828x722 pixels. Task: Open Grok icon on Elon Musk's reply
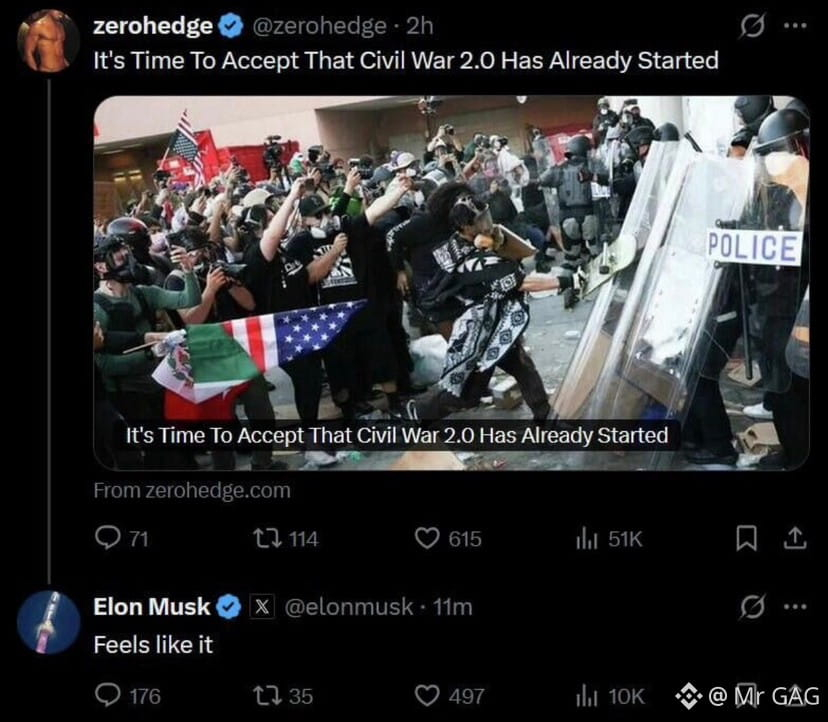[x=752, y=606]
